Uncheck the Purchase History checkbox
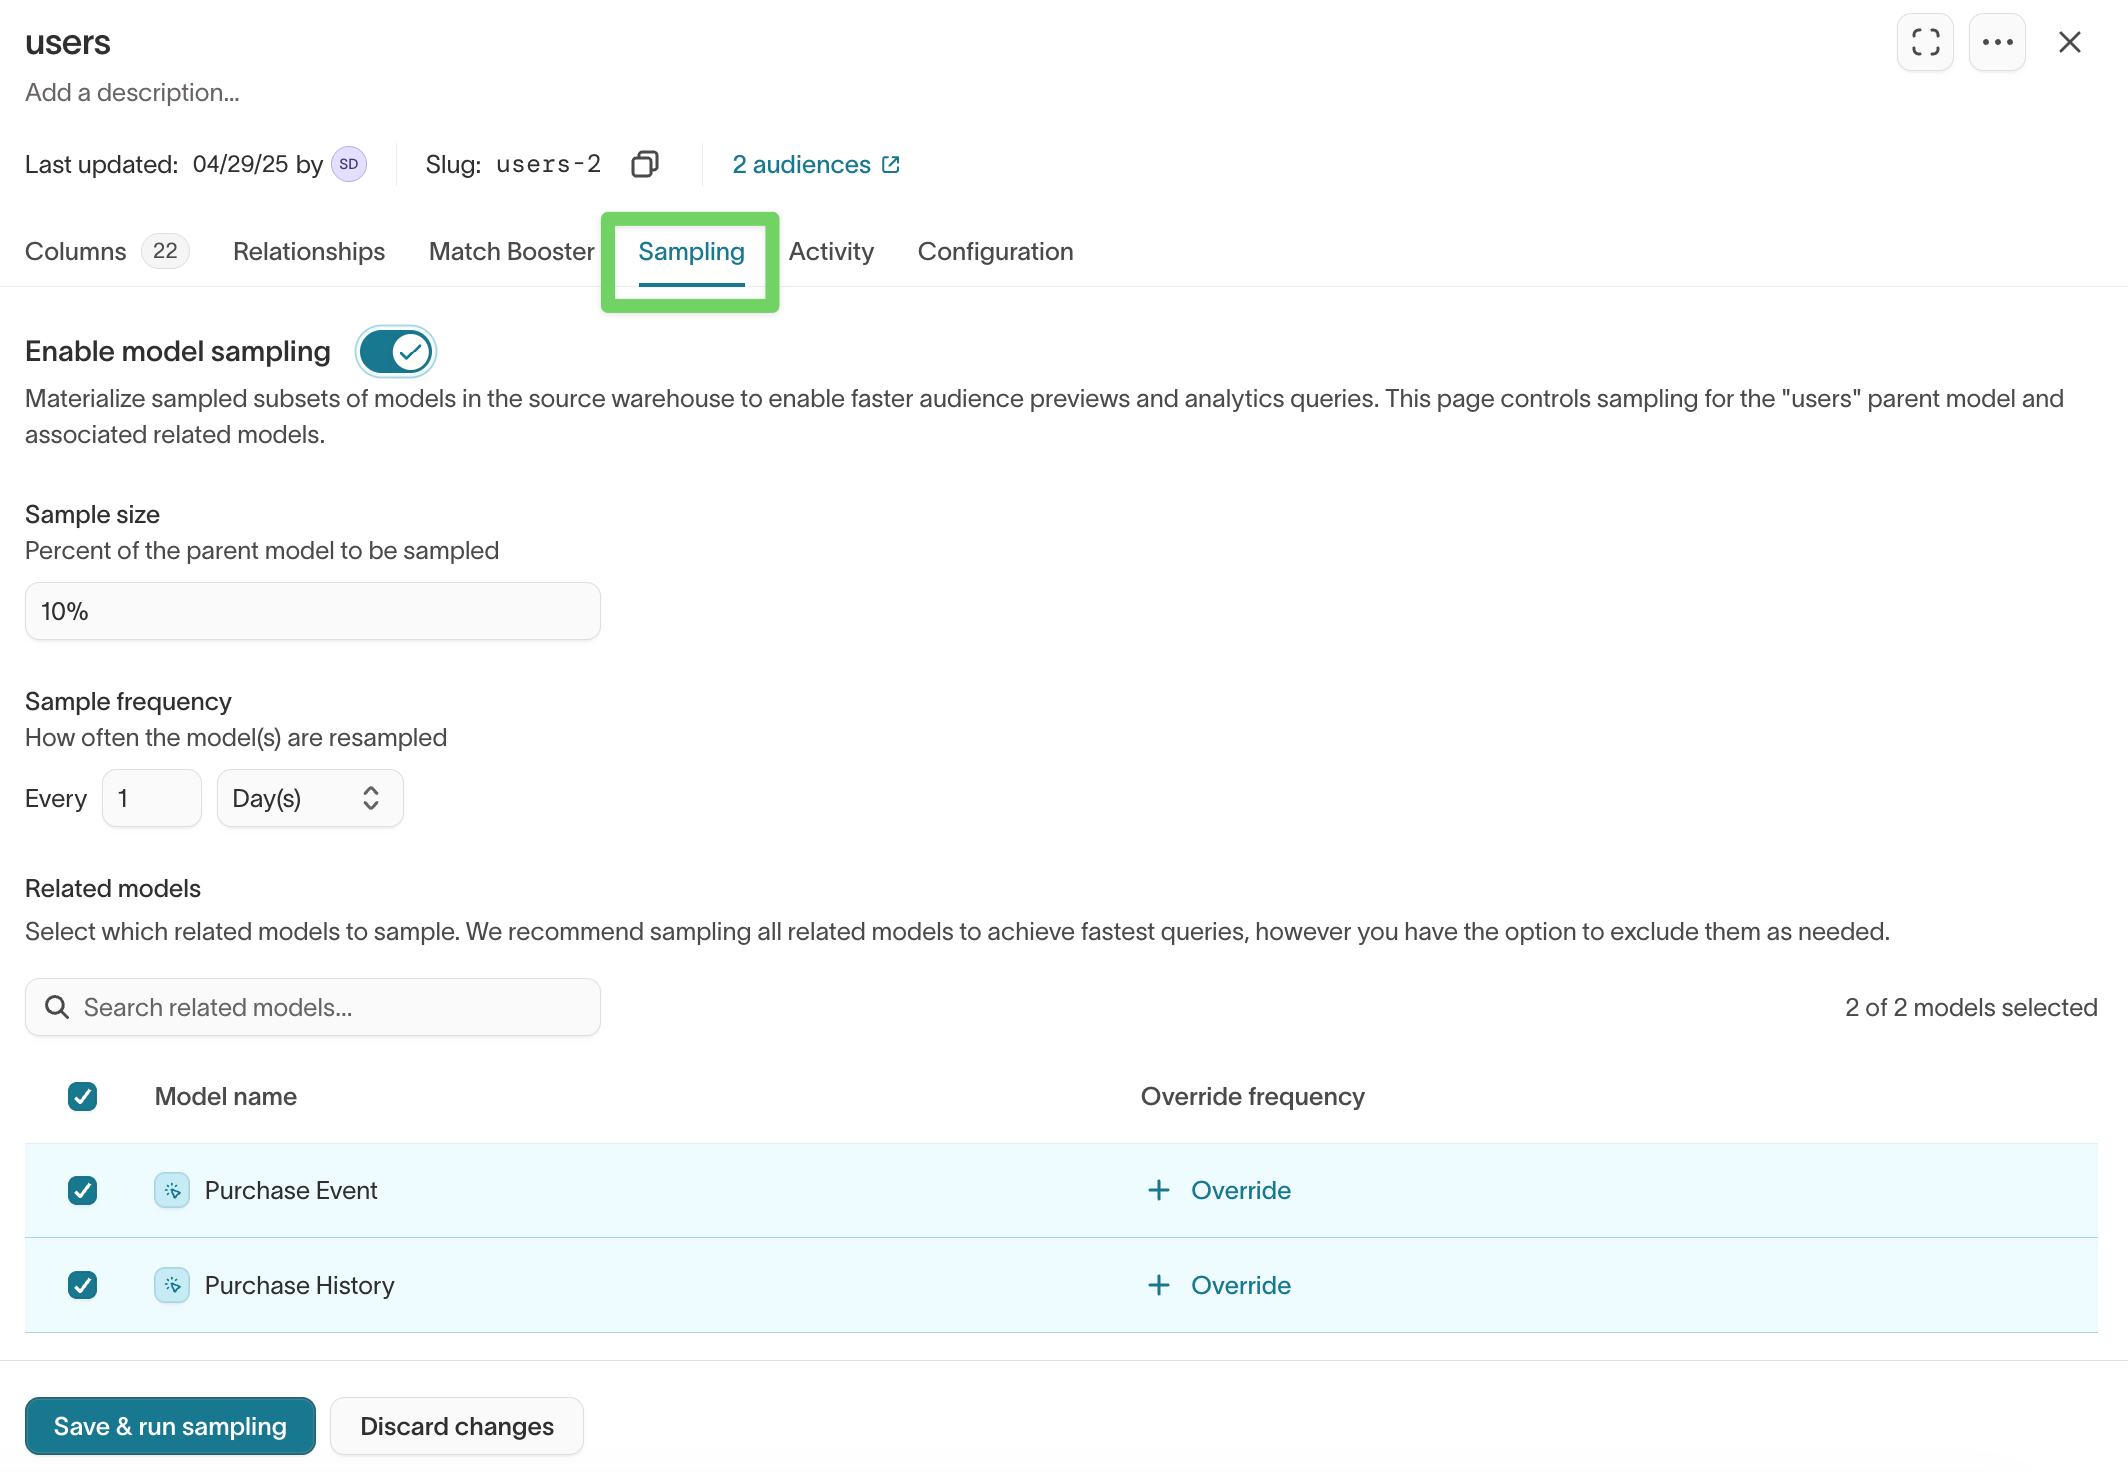Image resolution: width=2128 pixels, height=1472 pixels. [82, 1285]
